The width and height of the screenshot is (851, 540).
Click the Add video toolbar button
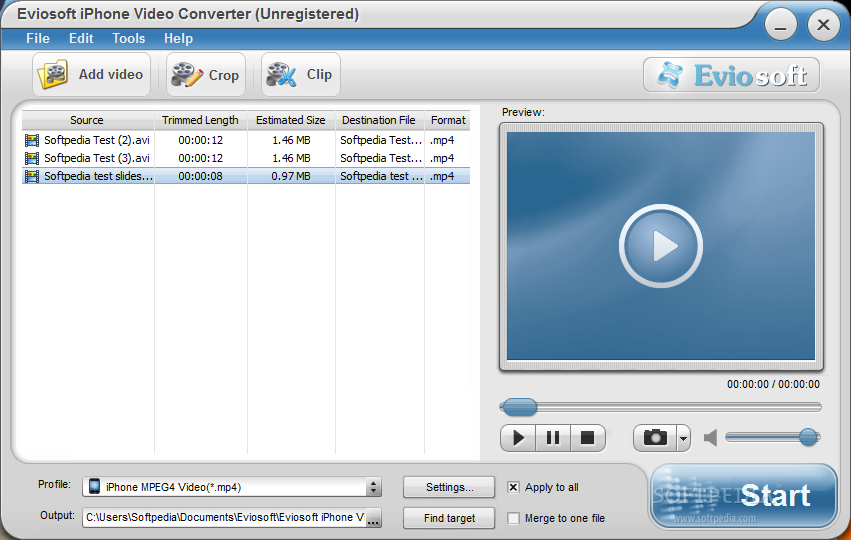[91, 74]
